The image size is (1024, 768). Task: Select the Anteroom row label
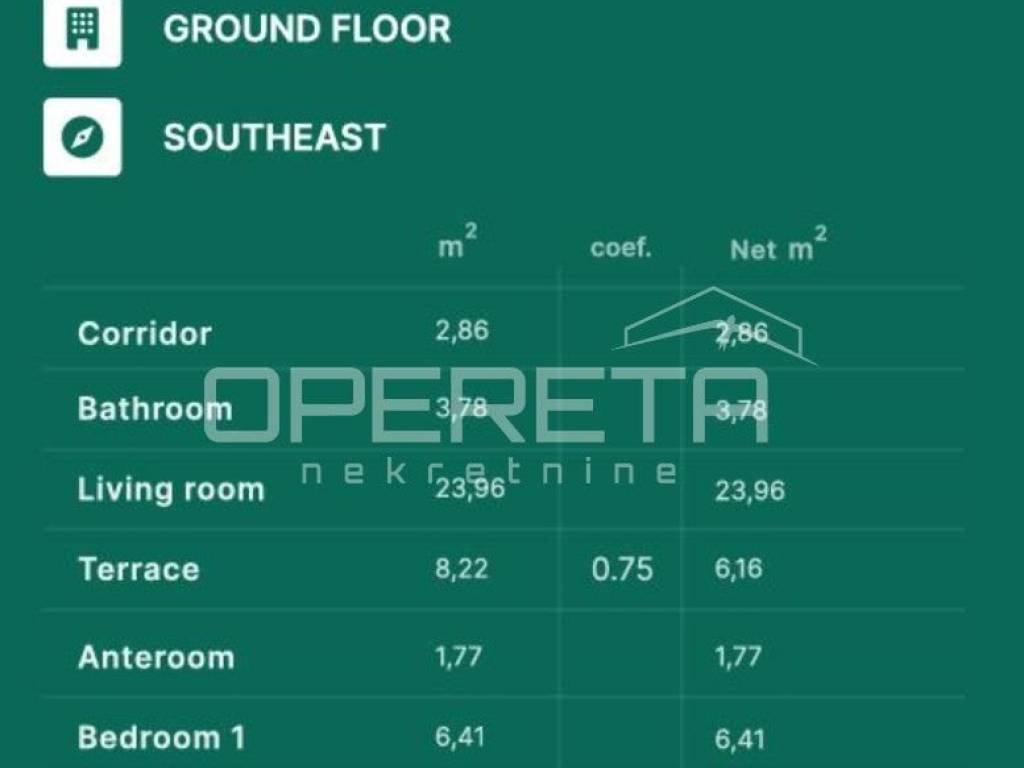(156, 657)
